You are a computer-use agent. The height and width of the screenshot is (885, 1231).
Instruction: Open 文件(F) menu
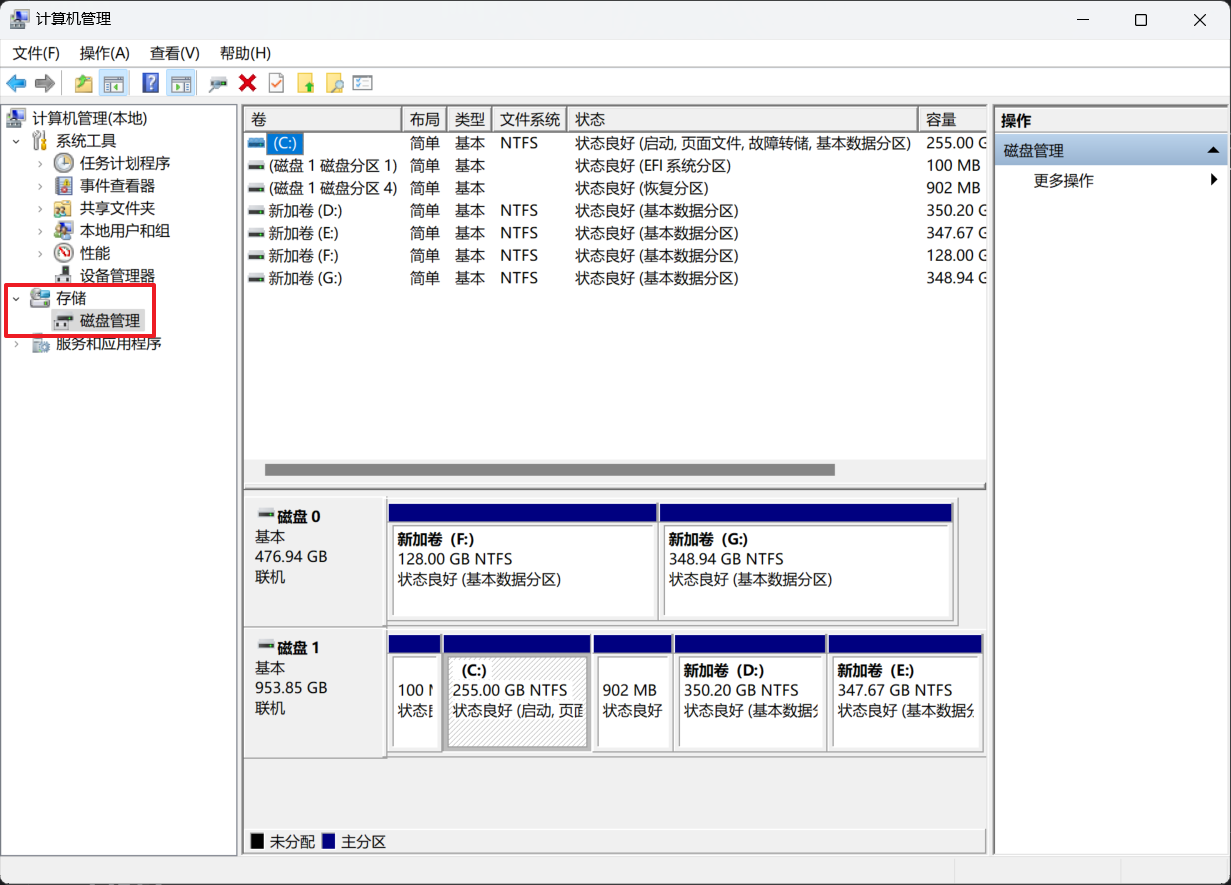(x=36, y=53)
